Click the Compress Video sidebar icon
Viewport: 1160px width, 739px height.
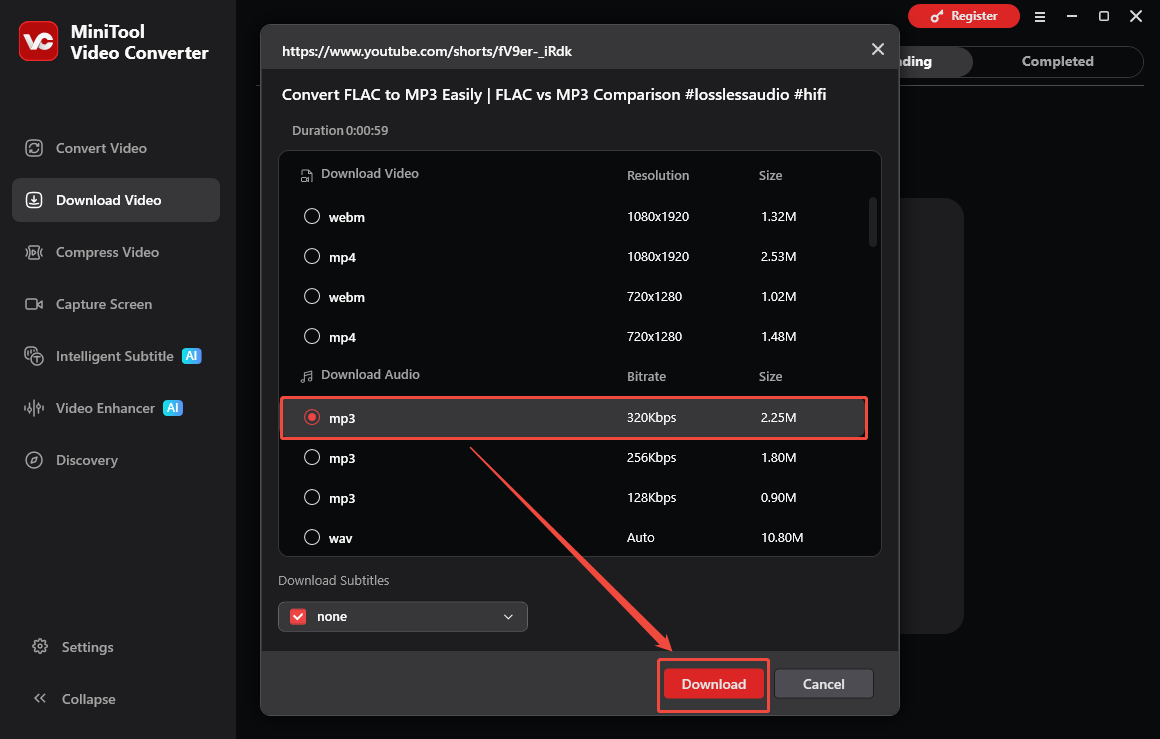point(34,252)
